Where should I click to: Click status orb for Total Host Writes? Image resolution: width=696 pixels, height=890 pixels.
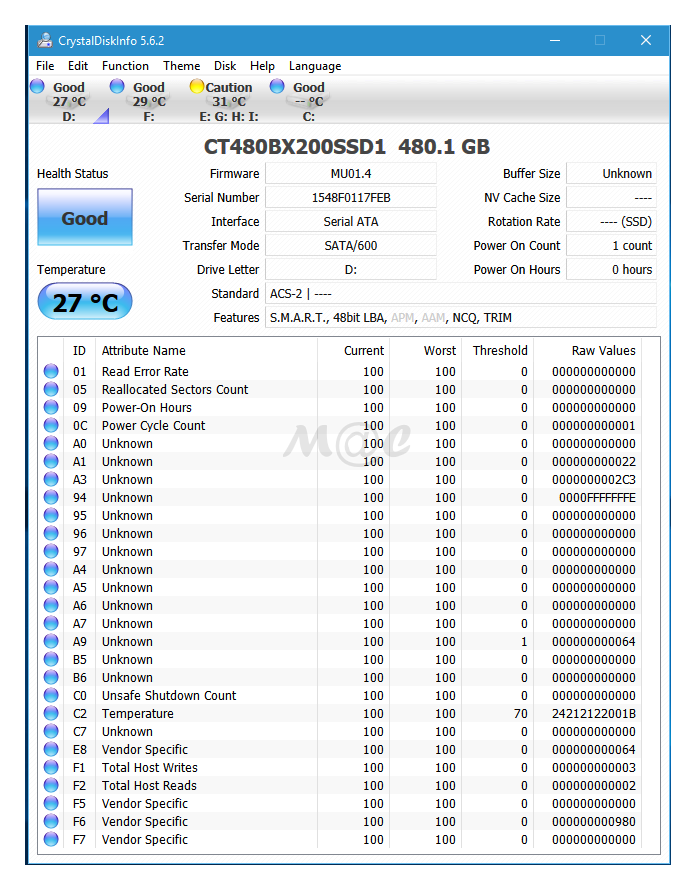pos(51,767)
